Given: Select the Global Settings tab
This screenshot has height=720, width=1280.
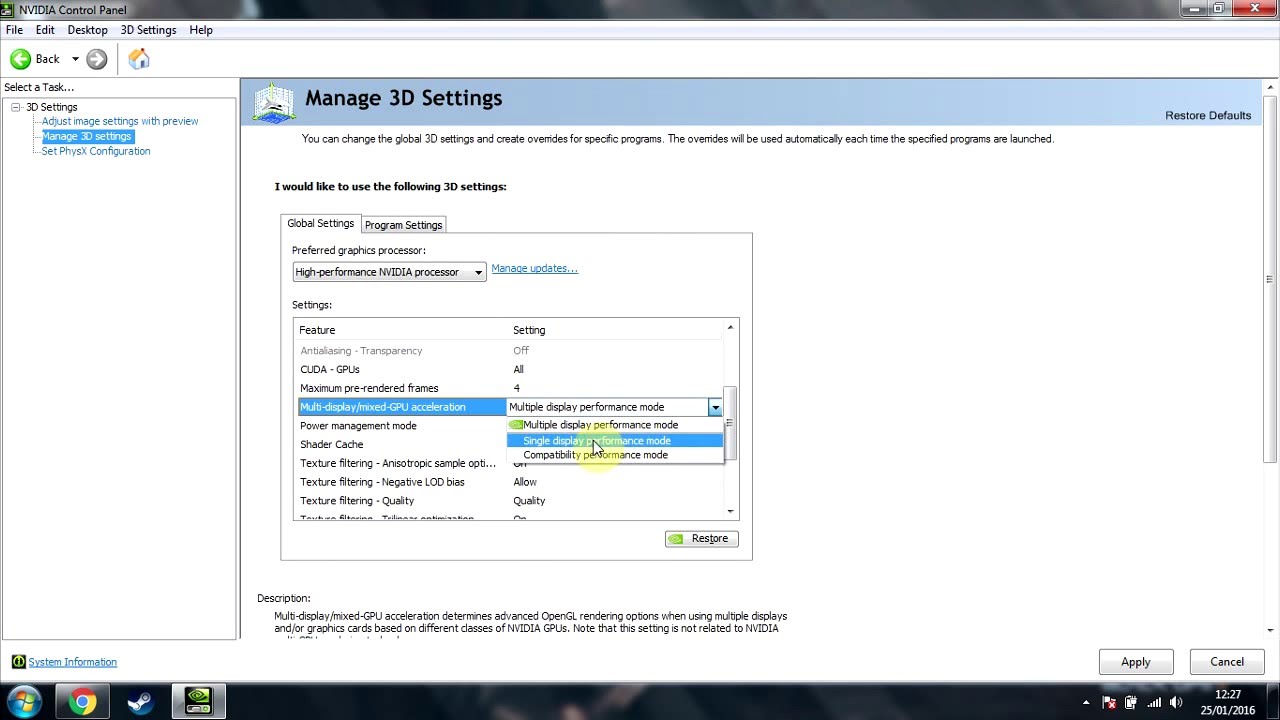Looking at the screenshot, I should tap(320, 224).
